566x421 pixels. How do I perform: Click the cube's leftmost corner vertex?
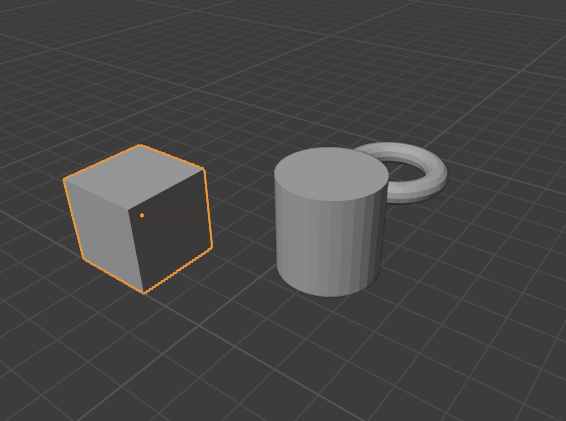(64, 179)
